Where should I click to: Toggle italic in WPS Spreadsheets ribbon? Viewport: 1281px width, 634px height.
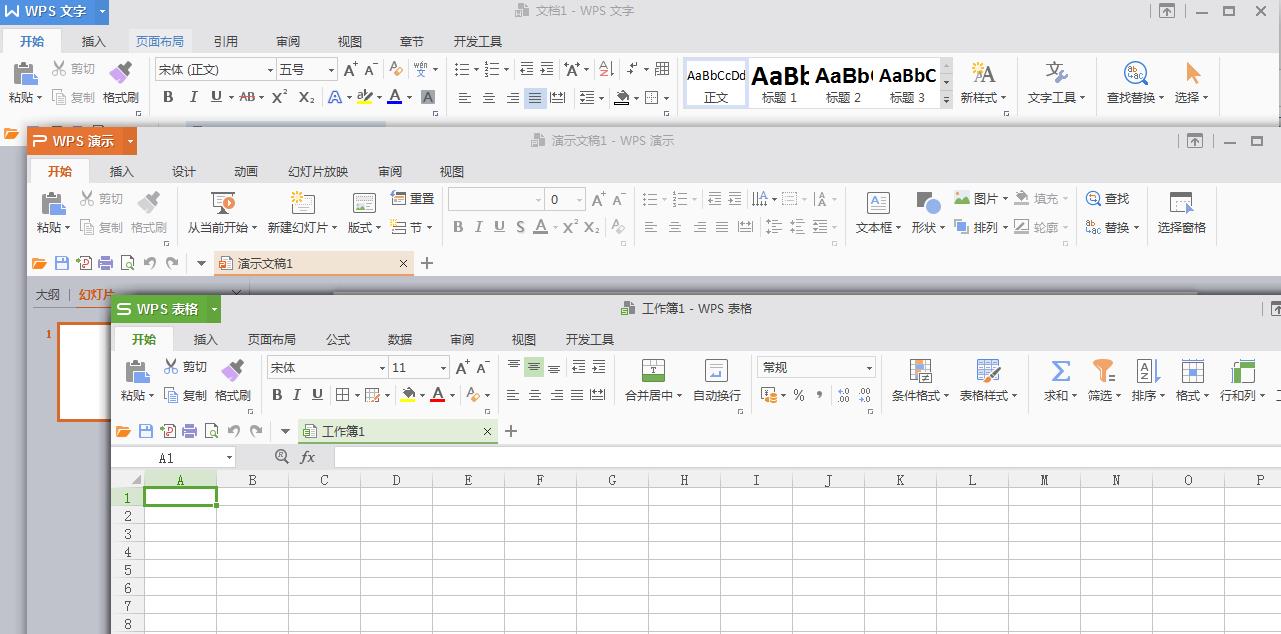point(297,395)
